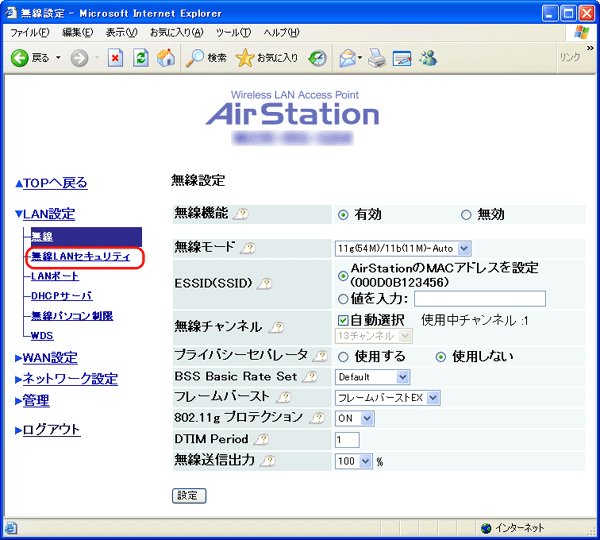Select 無効 radio for wireless function
The image size is (600, 540).
pos(466,215)
